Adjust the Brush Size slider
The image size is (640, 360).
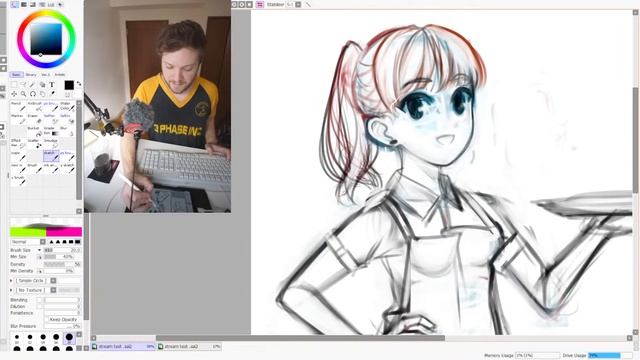pyautogui.click(x=62, y=250)
